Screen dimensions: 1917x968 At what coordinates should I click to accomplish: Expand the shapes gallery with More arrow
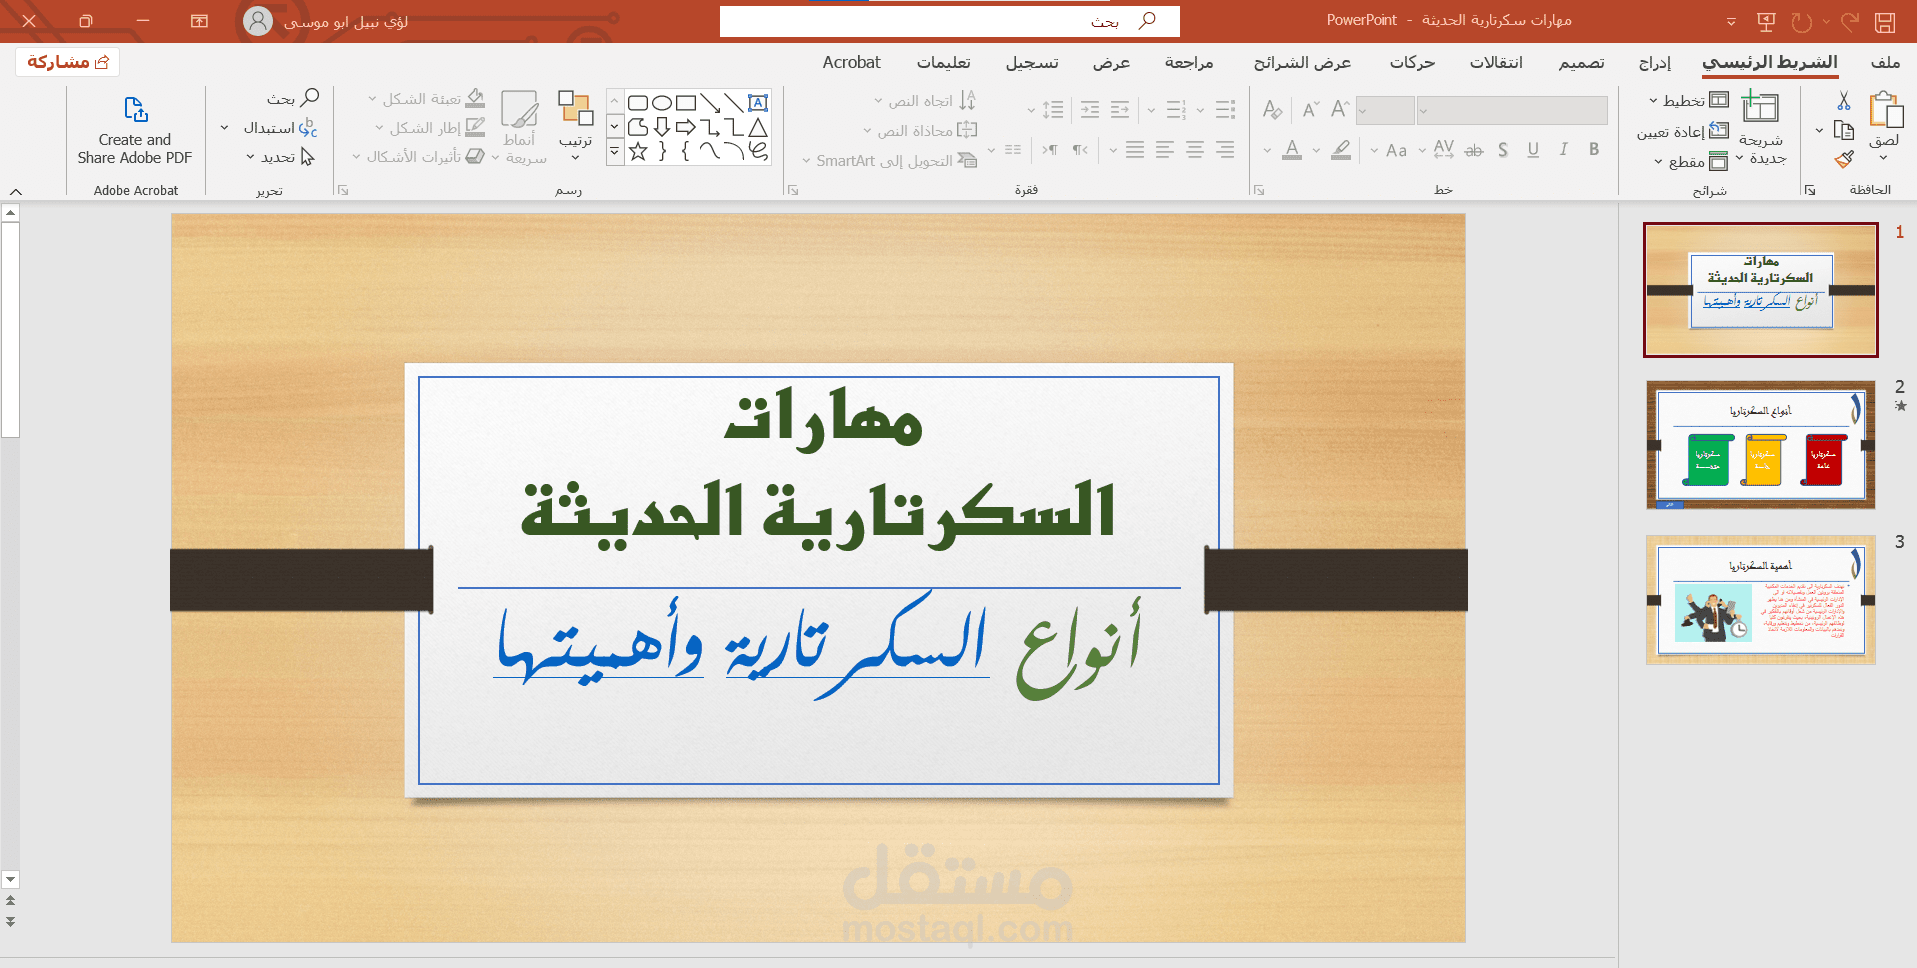click(615, 152)
